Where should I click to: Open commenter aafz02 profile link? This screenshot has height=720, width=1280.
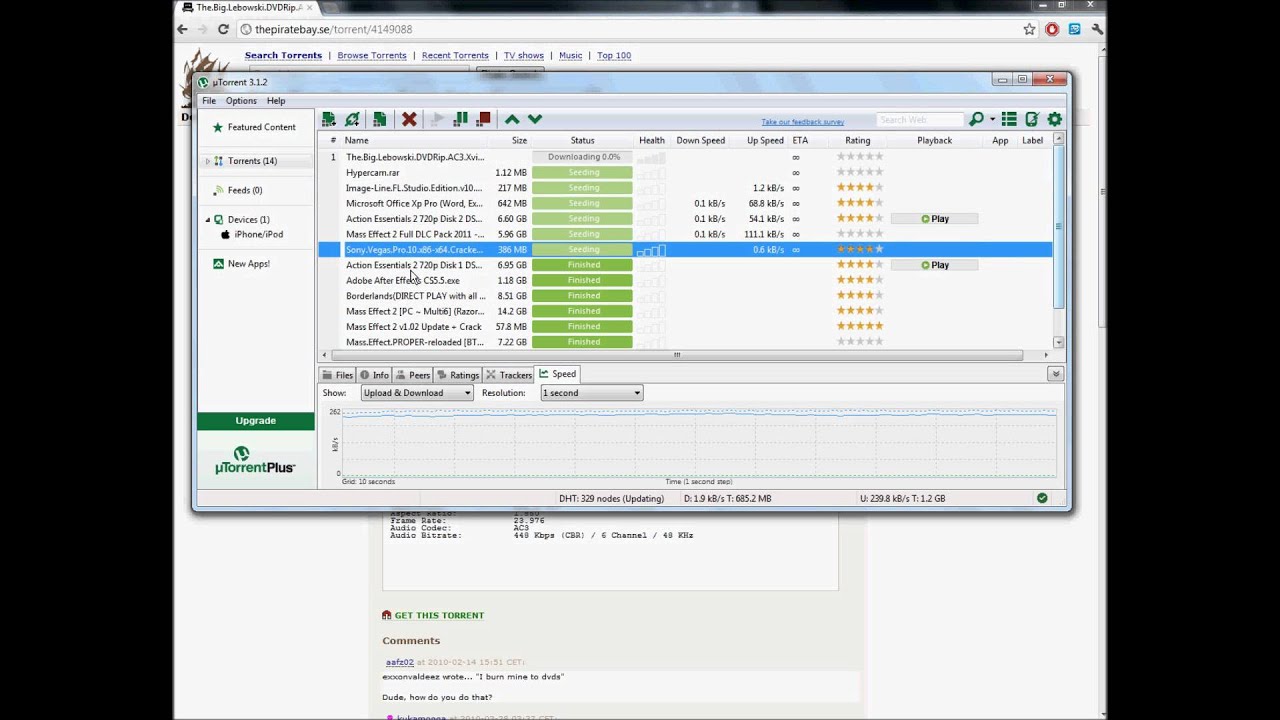click(400, 662)
